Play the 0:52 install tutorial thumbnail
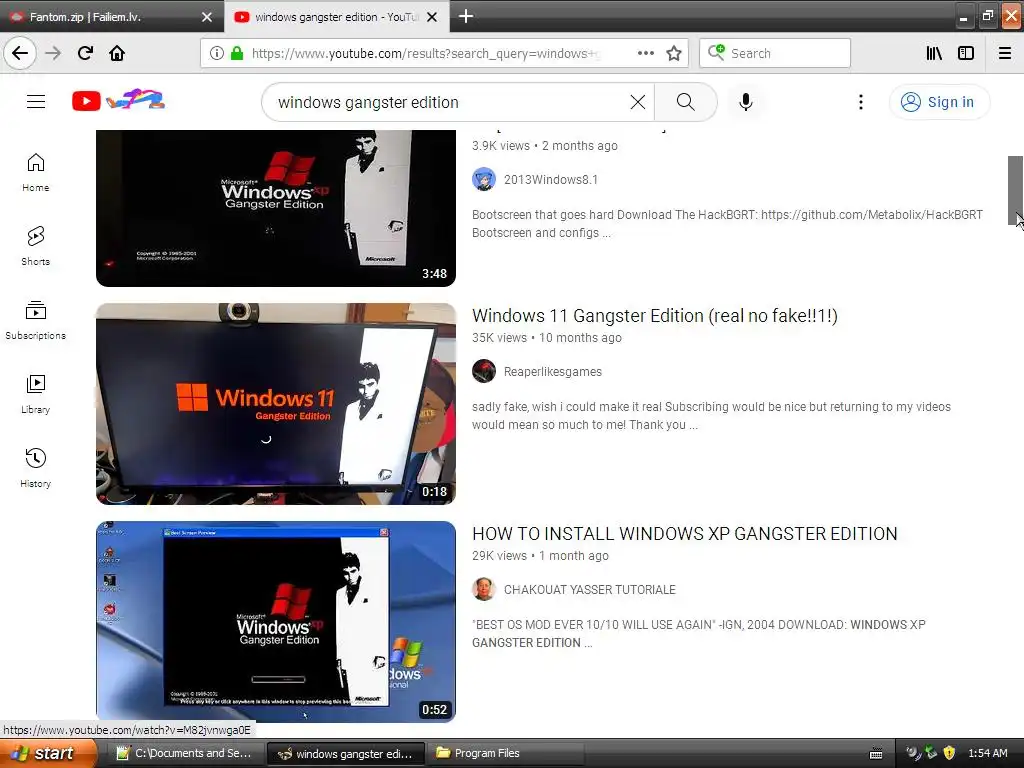Image resolution: width=1024 pixels, height=768 pixels. click(x=276, y=622)
